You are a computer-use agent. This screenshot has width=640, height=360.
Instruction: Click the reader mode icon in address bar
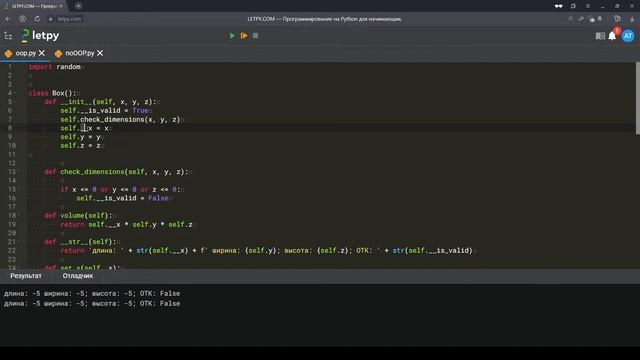pos(570,19)
